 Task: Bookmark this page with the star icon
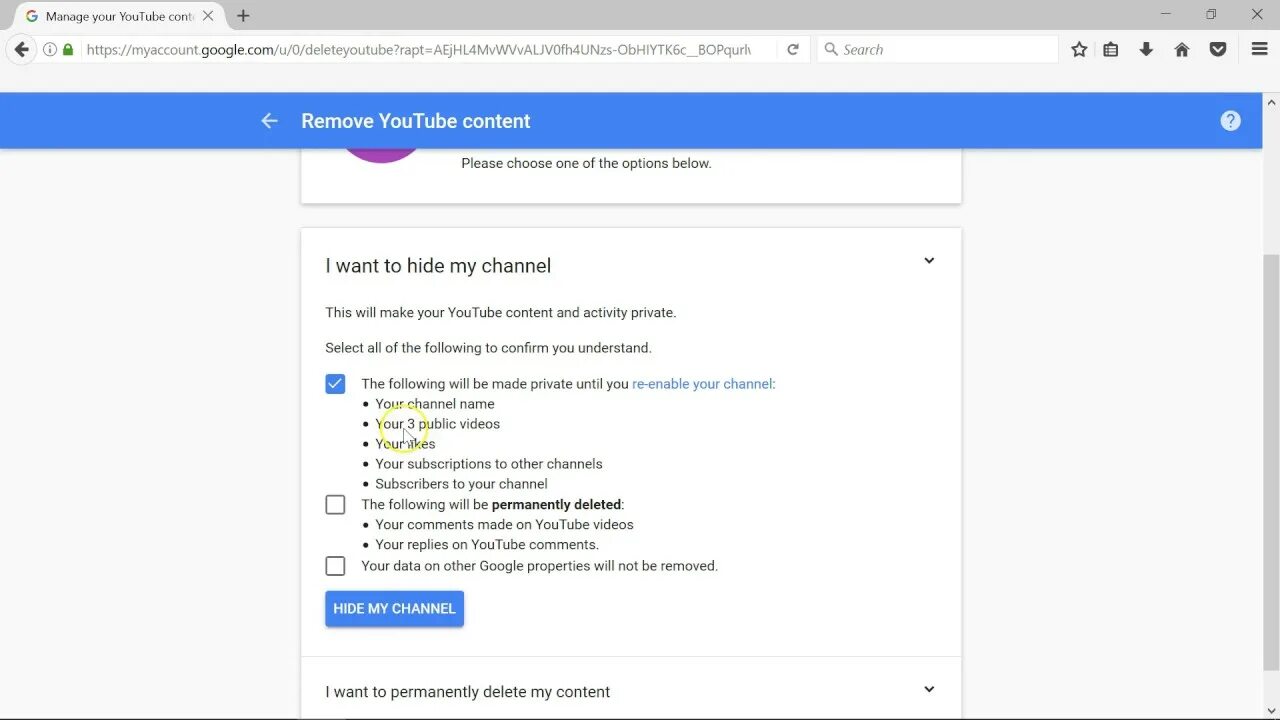1079,49
